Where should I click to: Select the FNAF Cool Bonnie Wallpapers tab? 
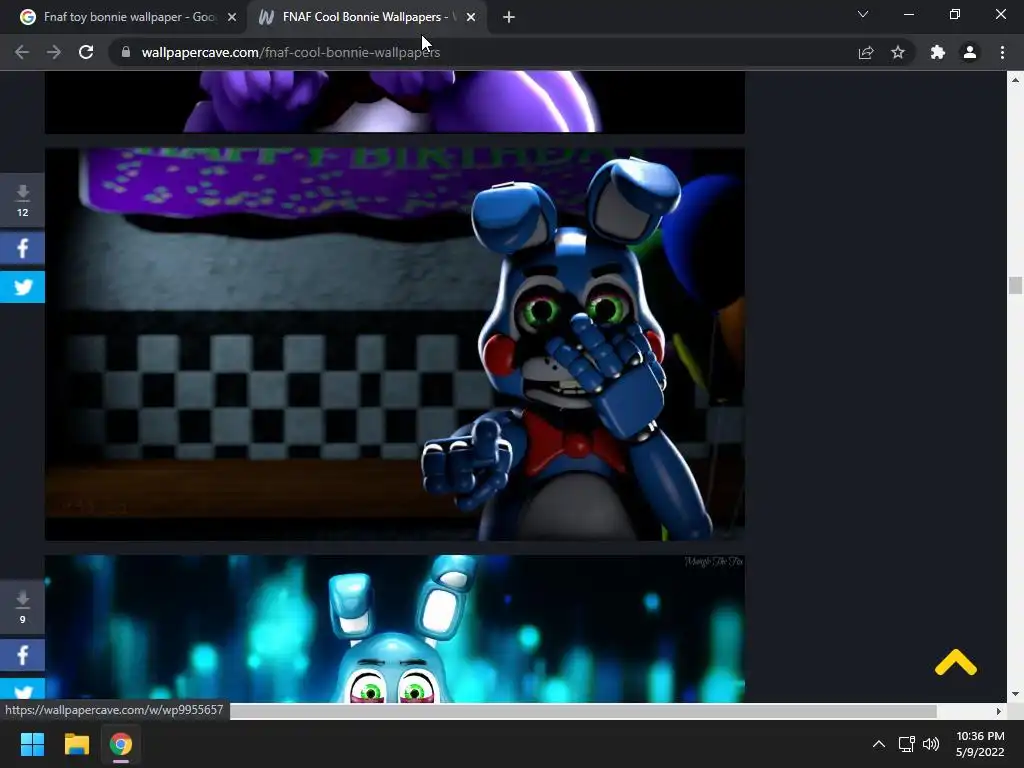366,17
